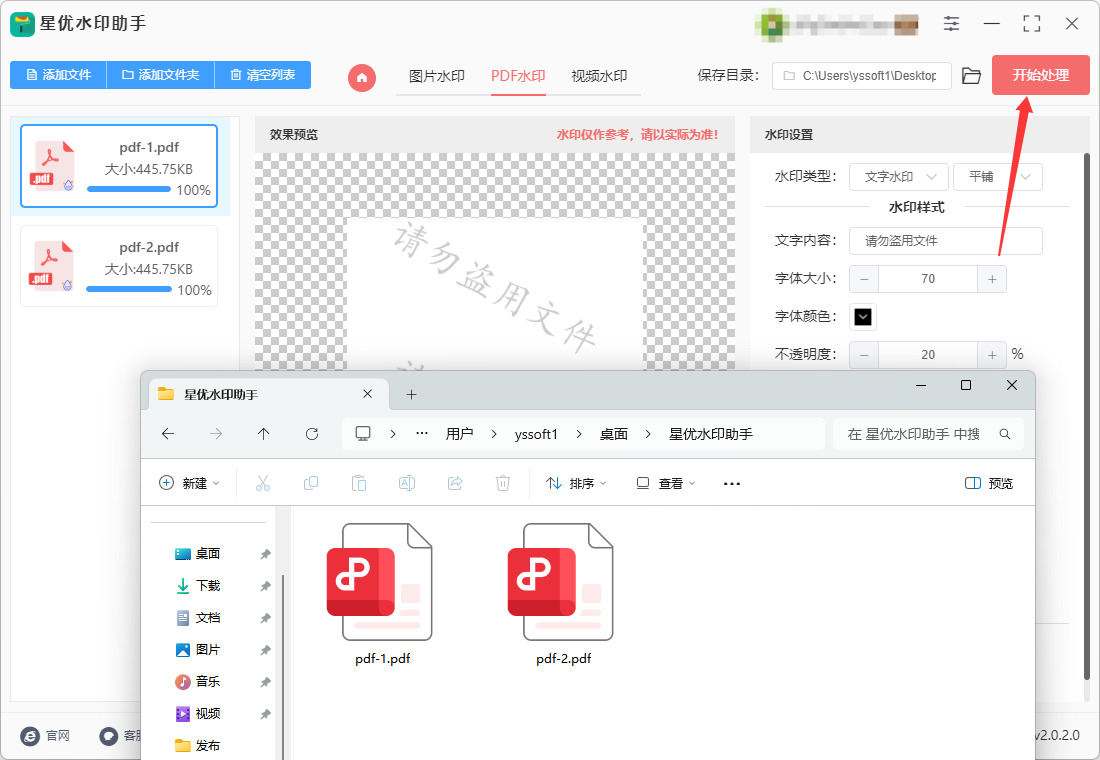Select the 星优水印助手 Explorer tab
Viewport: 1100px width, 760px height.
pos(268,394)
